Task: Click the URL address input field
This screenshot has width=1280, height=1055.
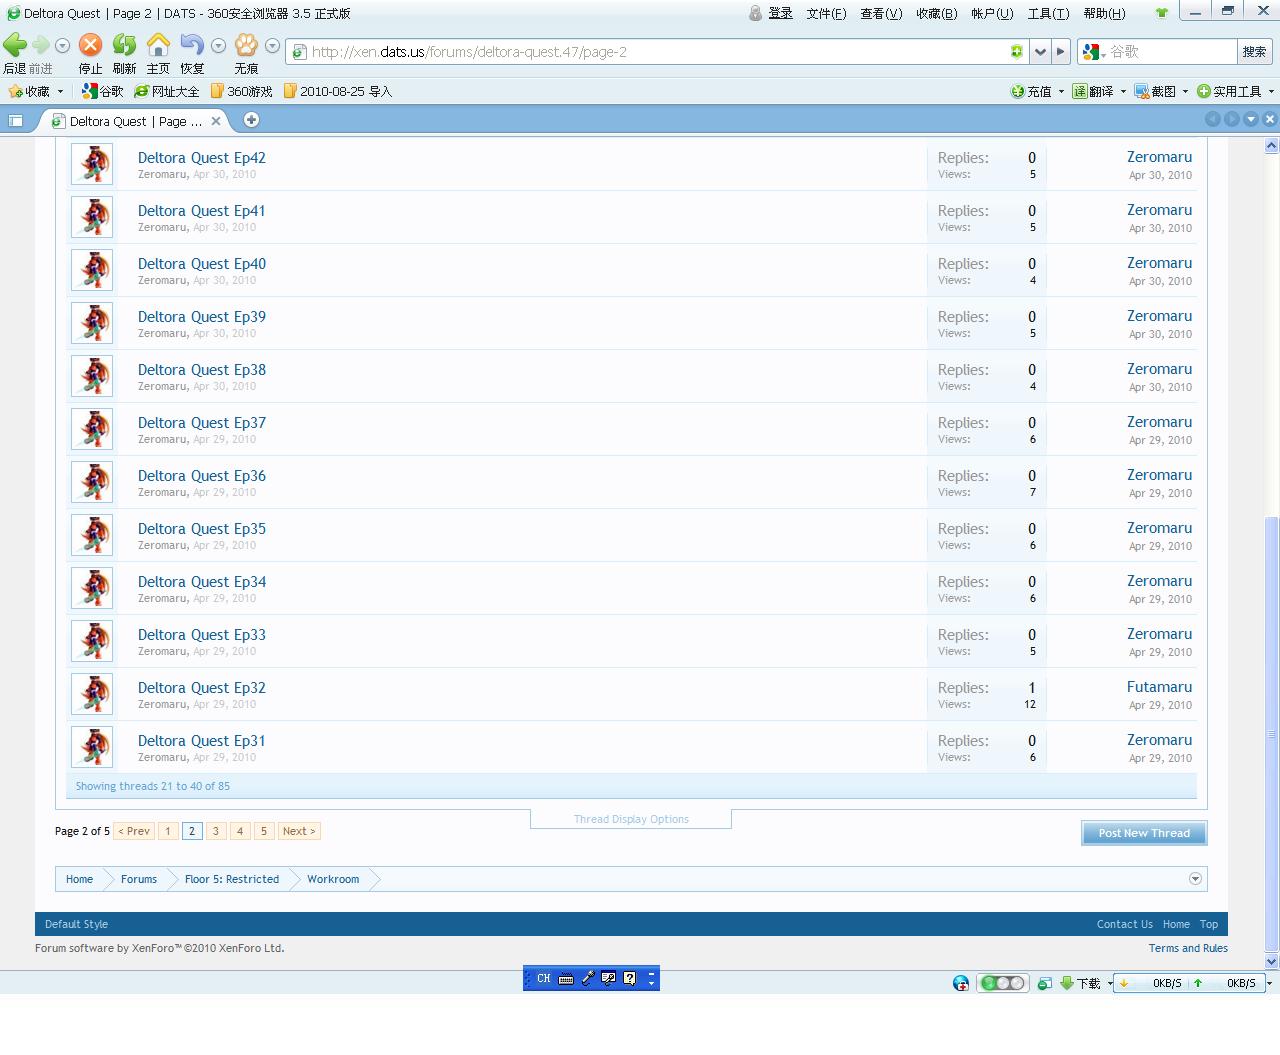Action: pyautogui.click(x=658, y=52)
